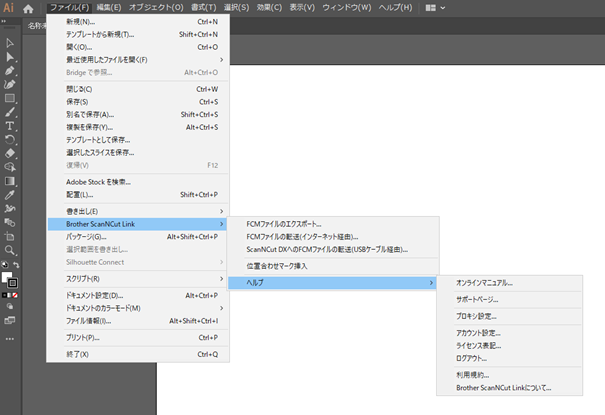Open the 表示(V) menu
The height and width of the screenshot is (415, 605).
[x=302, y=8]
